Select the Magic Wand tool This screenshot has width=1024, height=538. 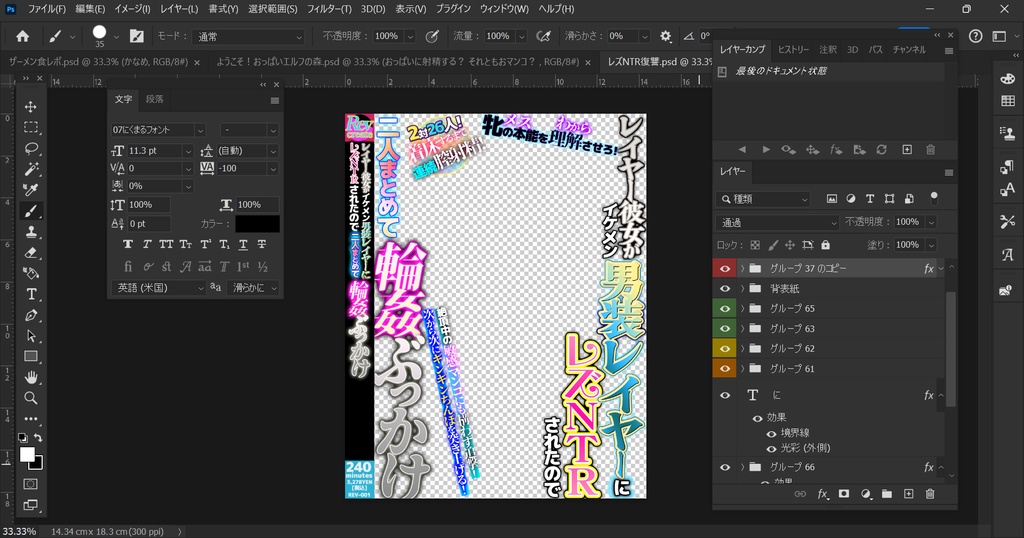coord(31,169)
